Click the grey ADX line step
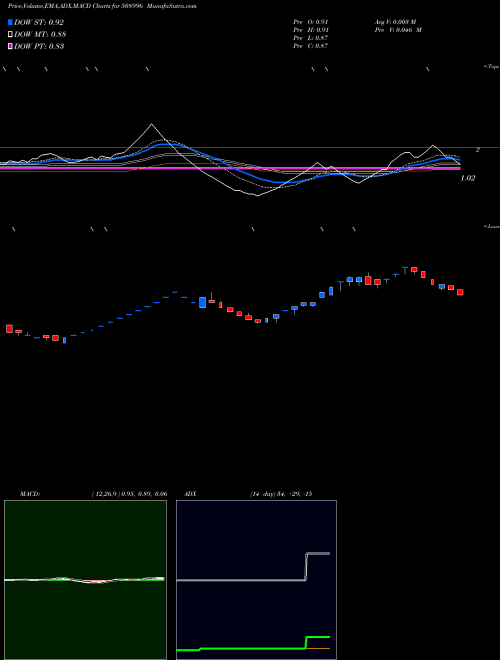This screenshot has height=660, width=500. 306,567
